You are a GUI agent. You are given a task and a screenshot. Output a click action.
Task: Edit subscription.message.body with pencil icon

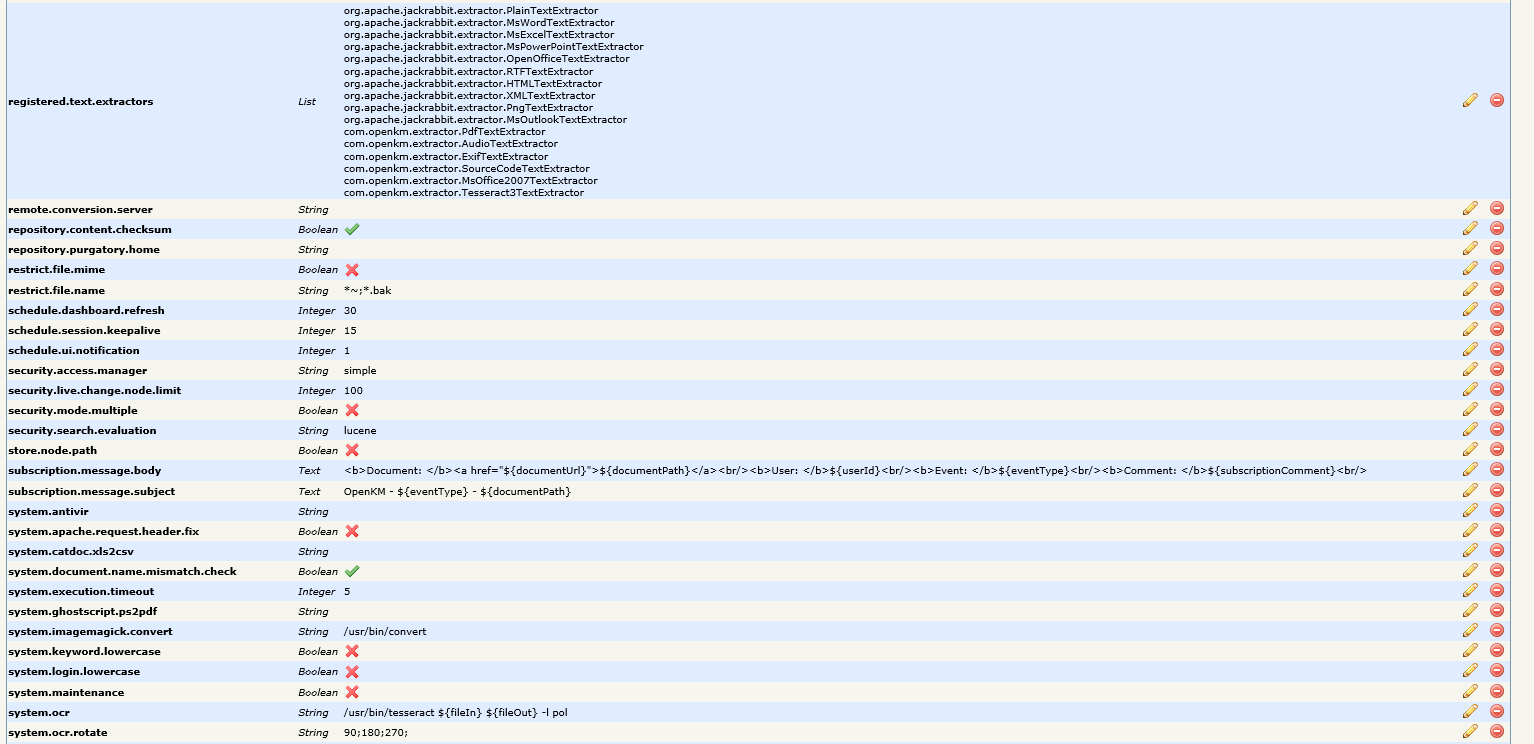[1469, 469]
